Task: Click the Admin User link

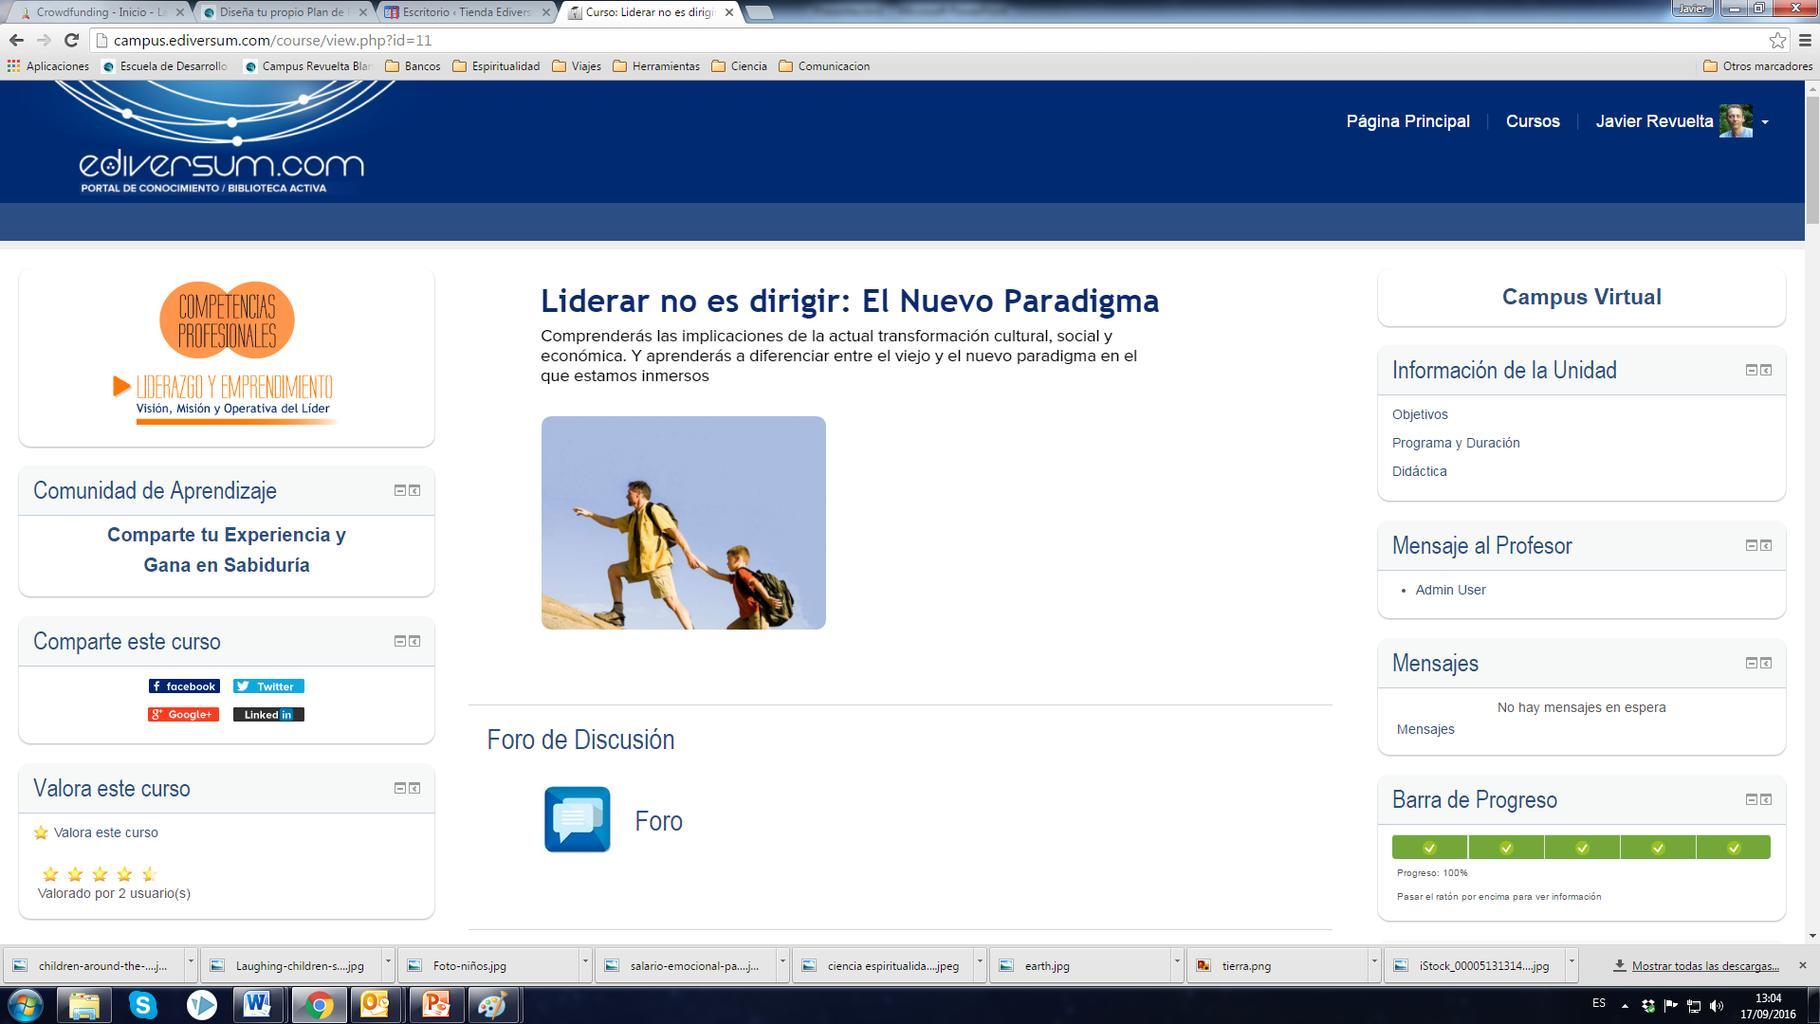Action: click(1450, 590)
